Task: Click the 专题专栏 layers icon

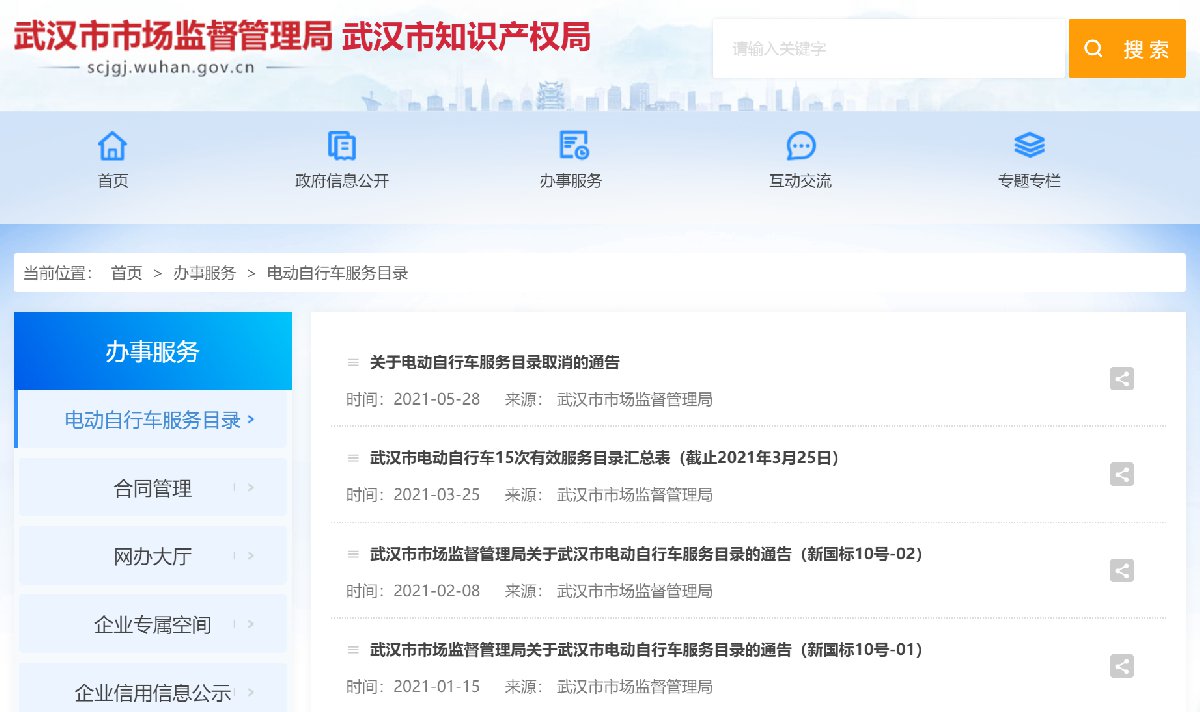Action: [1029, 146]
